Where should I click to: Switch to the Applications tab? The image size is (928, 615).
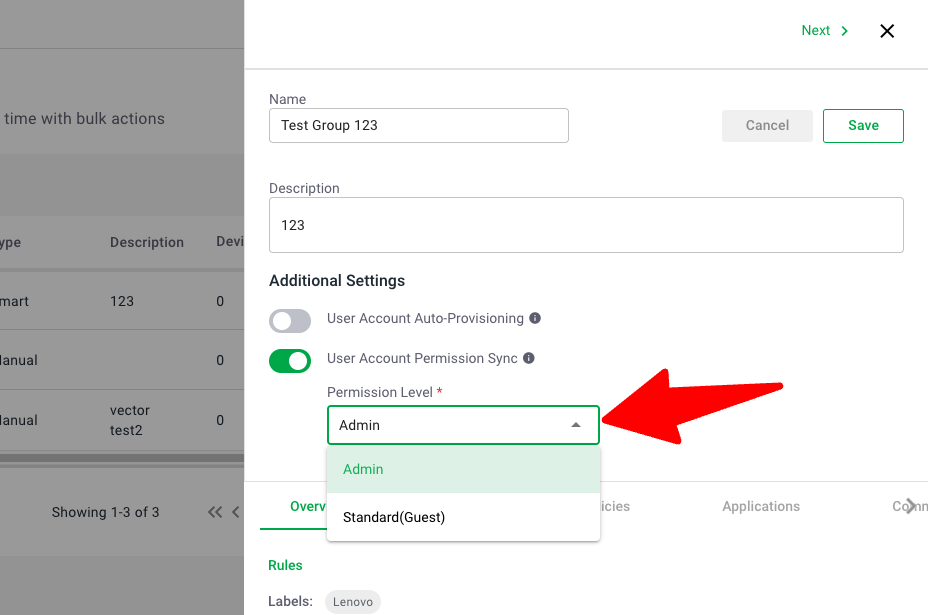(x=760, y=506)
